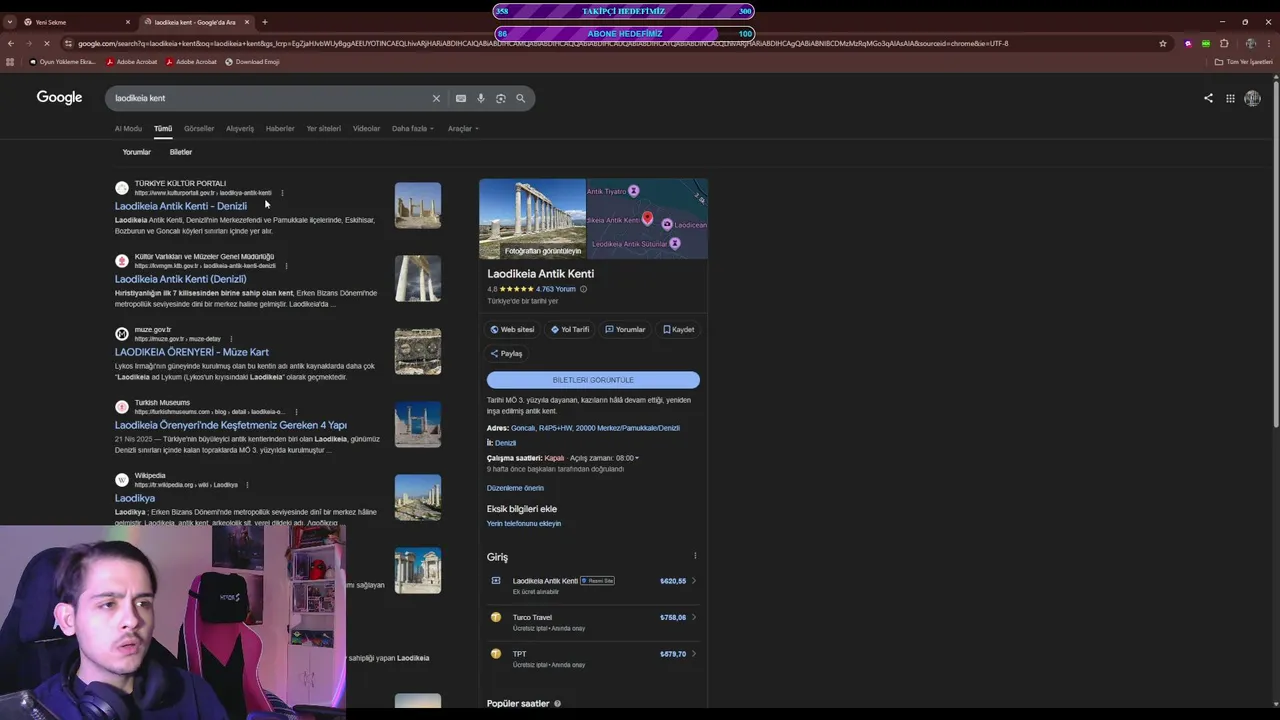Image resolution: width=1280 pixels, height=720 pixels.
Task: Clear the search box with the X icon
Action: click(x=436, y=98)
